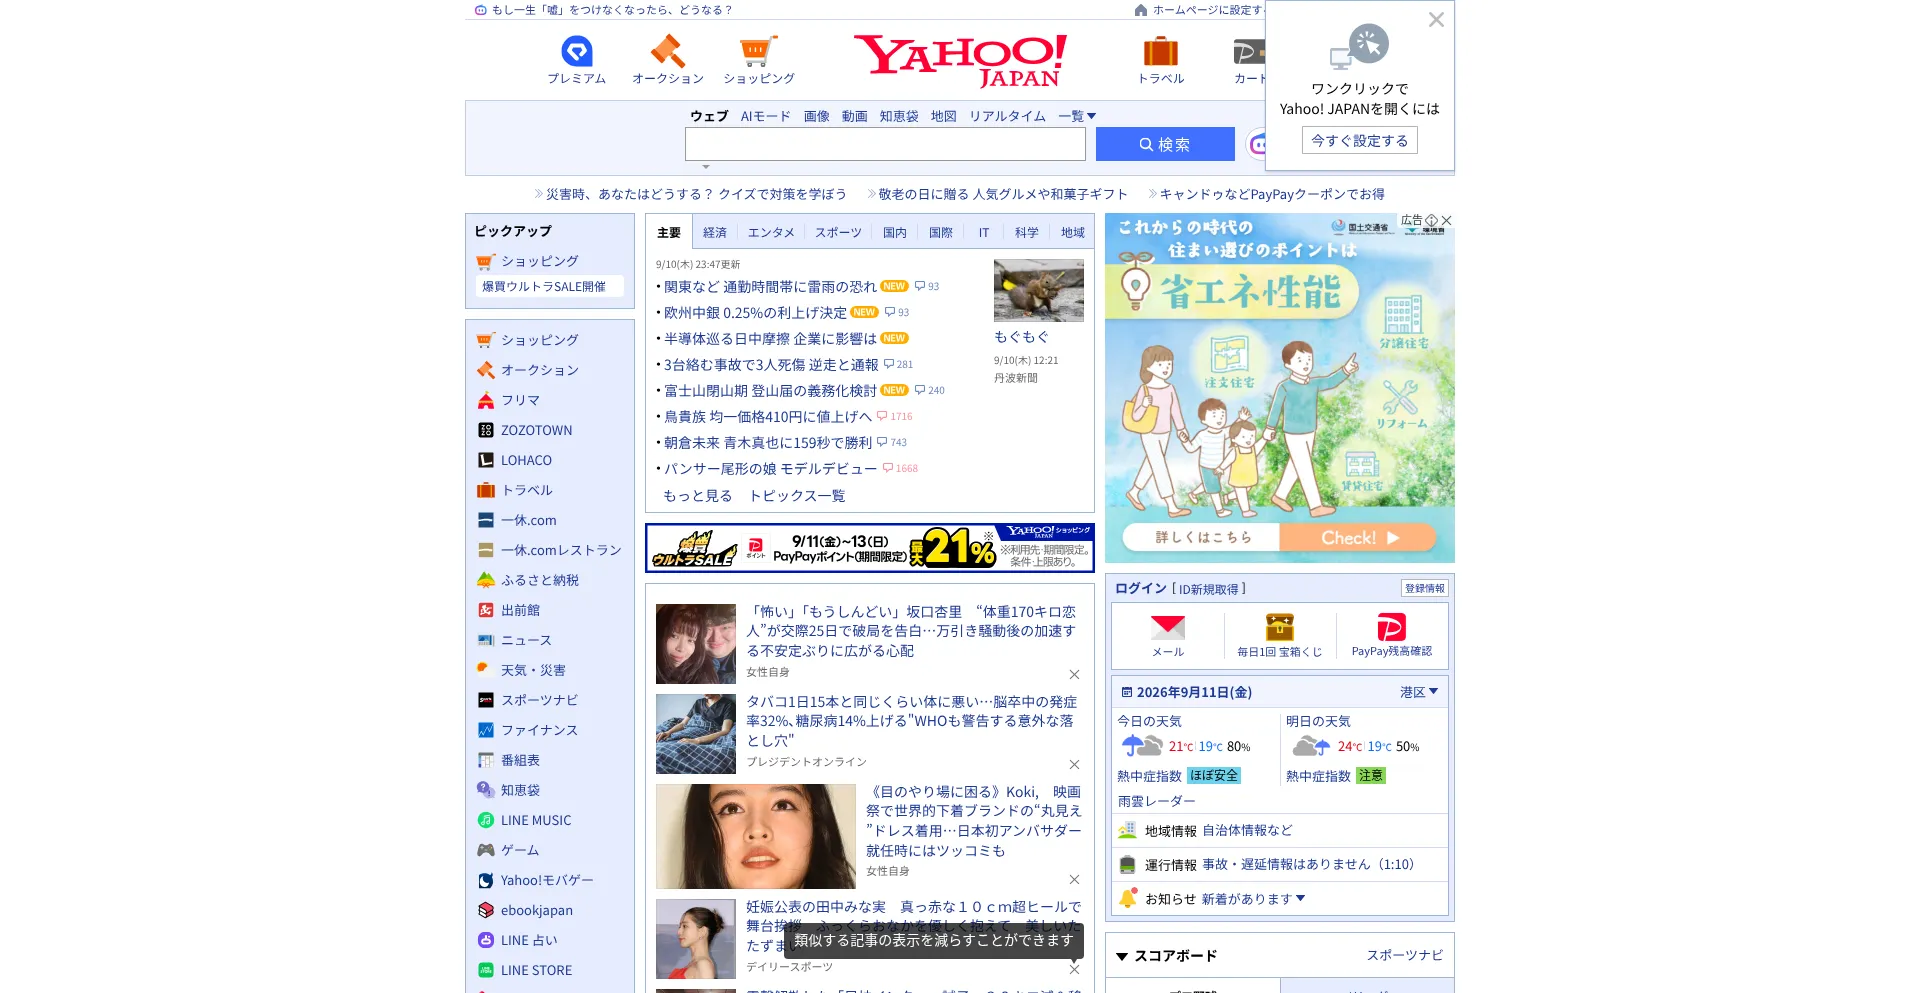Open LINE 占い in the sidebar
Screen dimensions: 1920x993
click(529, 940)
